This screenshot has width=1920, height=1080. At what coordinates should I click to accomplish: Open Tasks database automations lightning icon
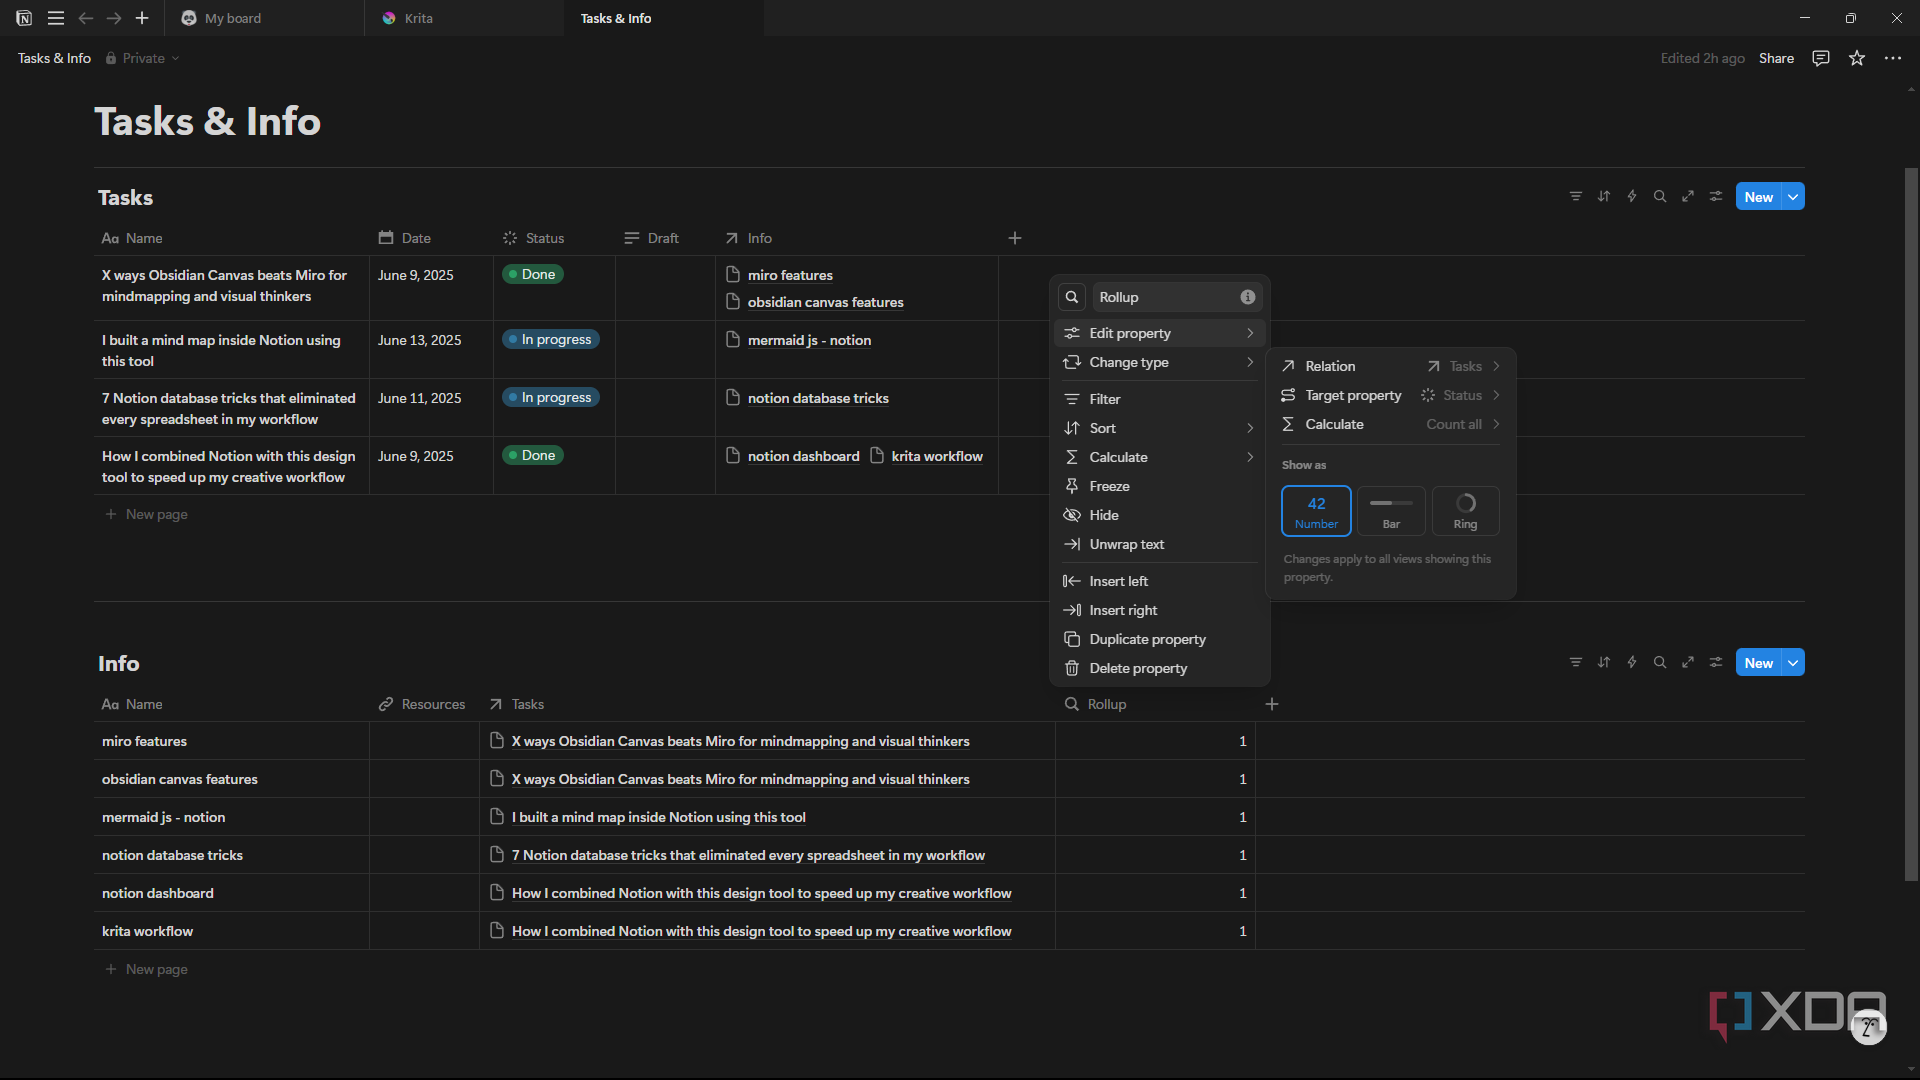coord(1632,197)
